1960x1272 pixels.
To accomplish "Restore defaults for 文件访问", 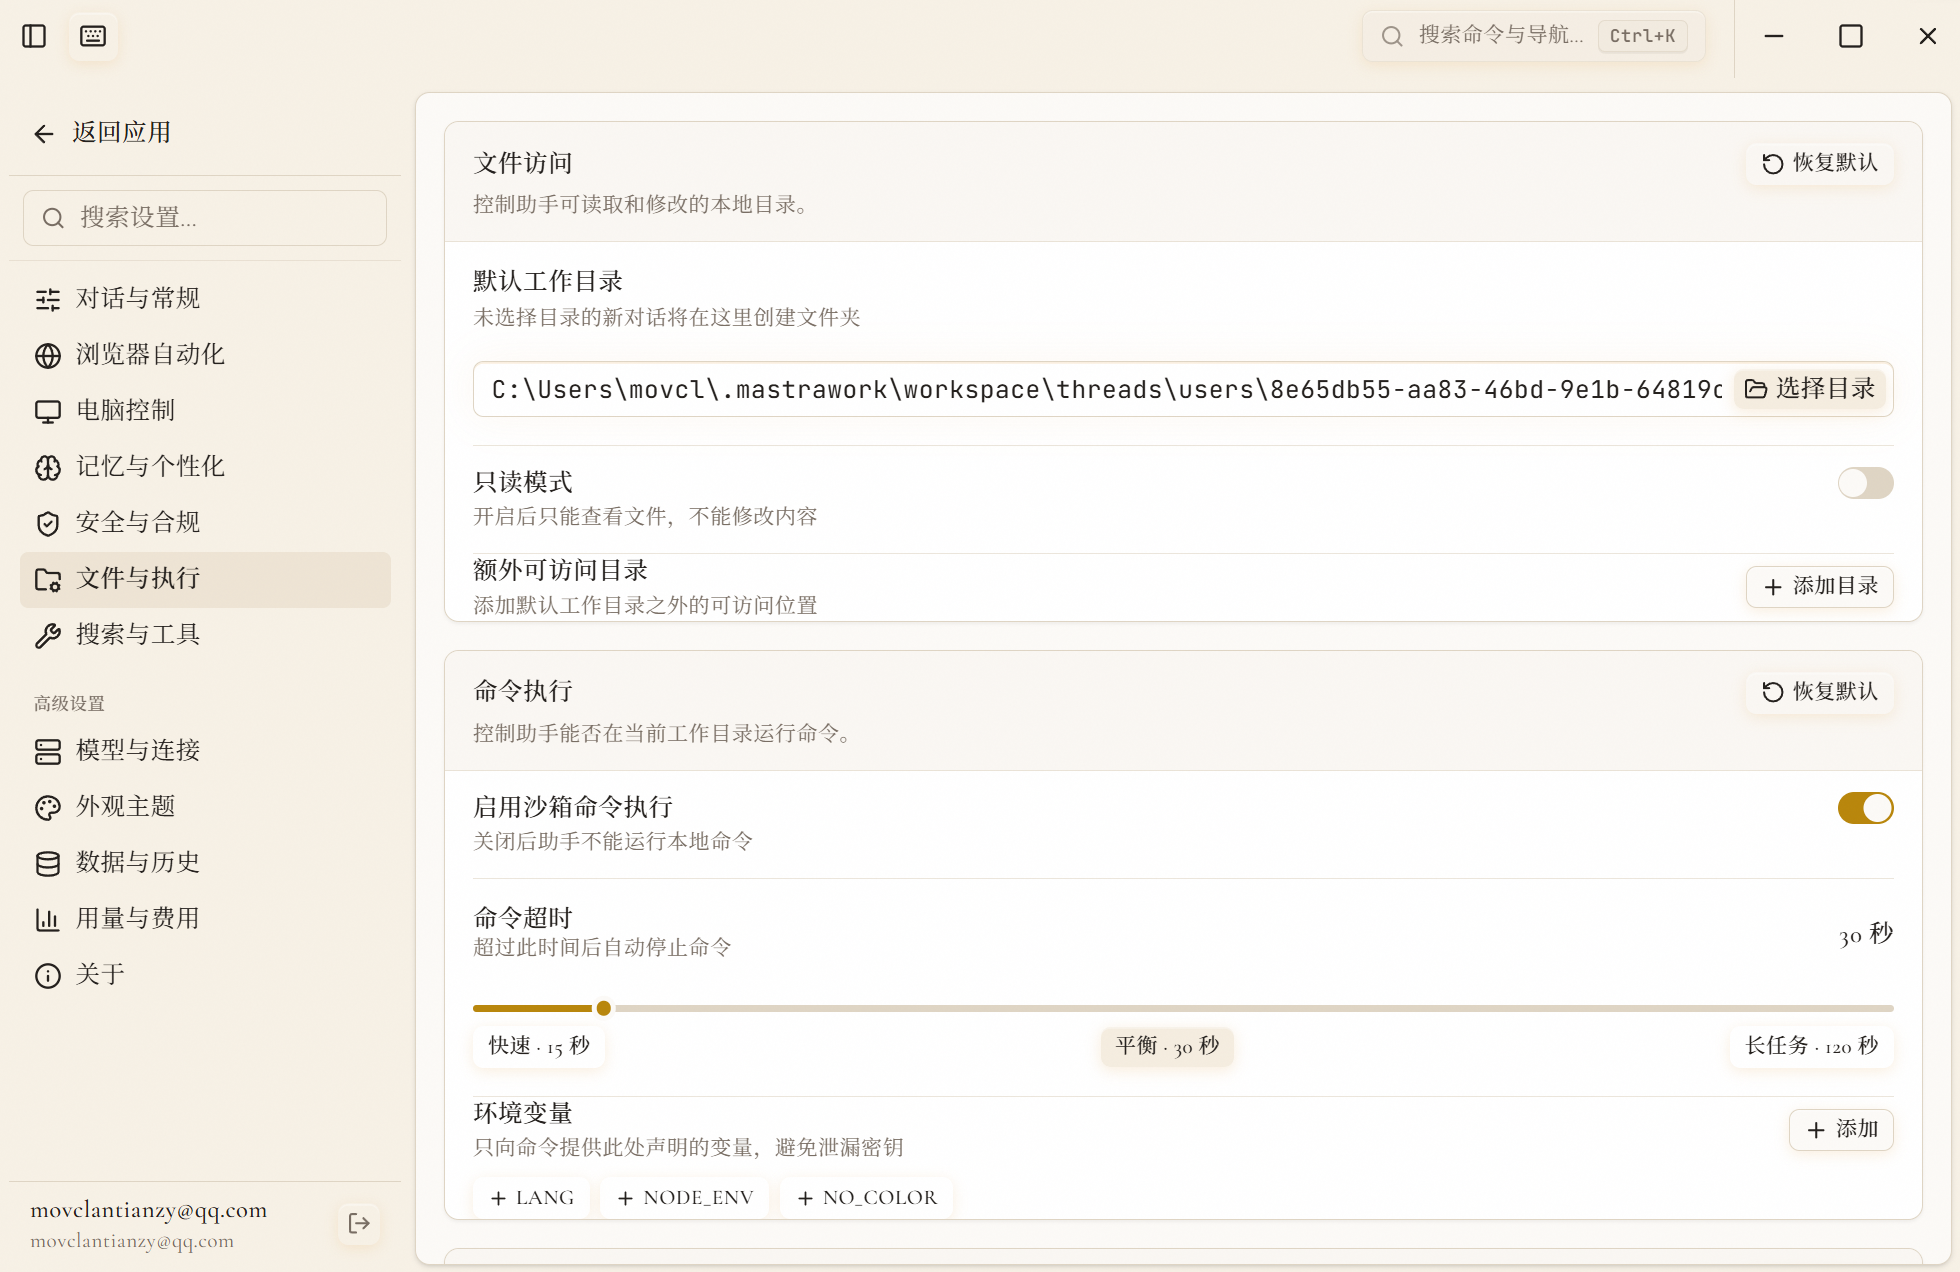I will click(1820, 163).
